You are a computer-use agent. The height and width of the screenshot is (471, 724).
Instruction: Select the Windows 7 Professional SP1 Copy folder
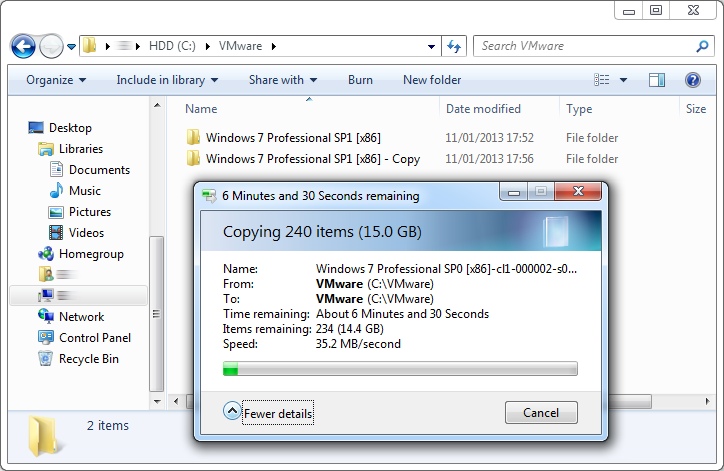[312, 159]
